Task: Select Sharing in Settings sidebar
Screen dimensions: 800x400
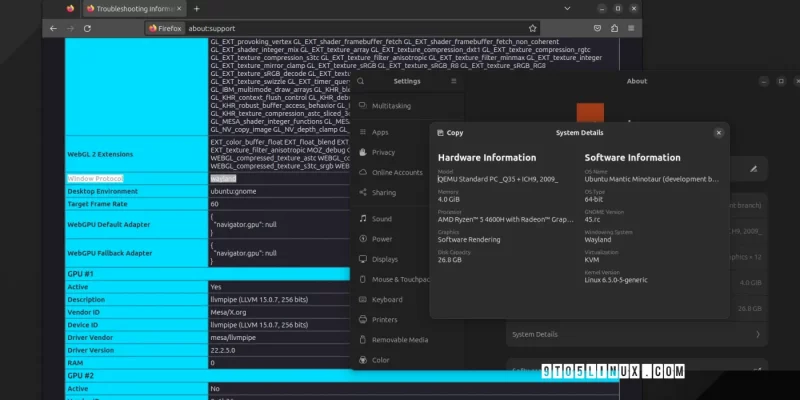Action: (407, 192)
